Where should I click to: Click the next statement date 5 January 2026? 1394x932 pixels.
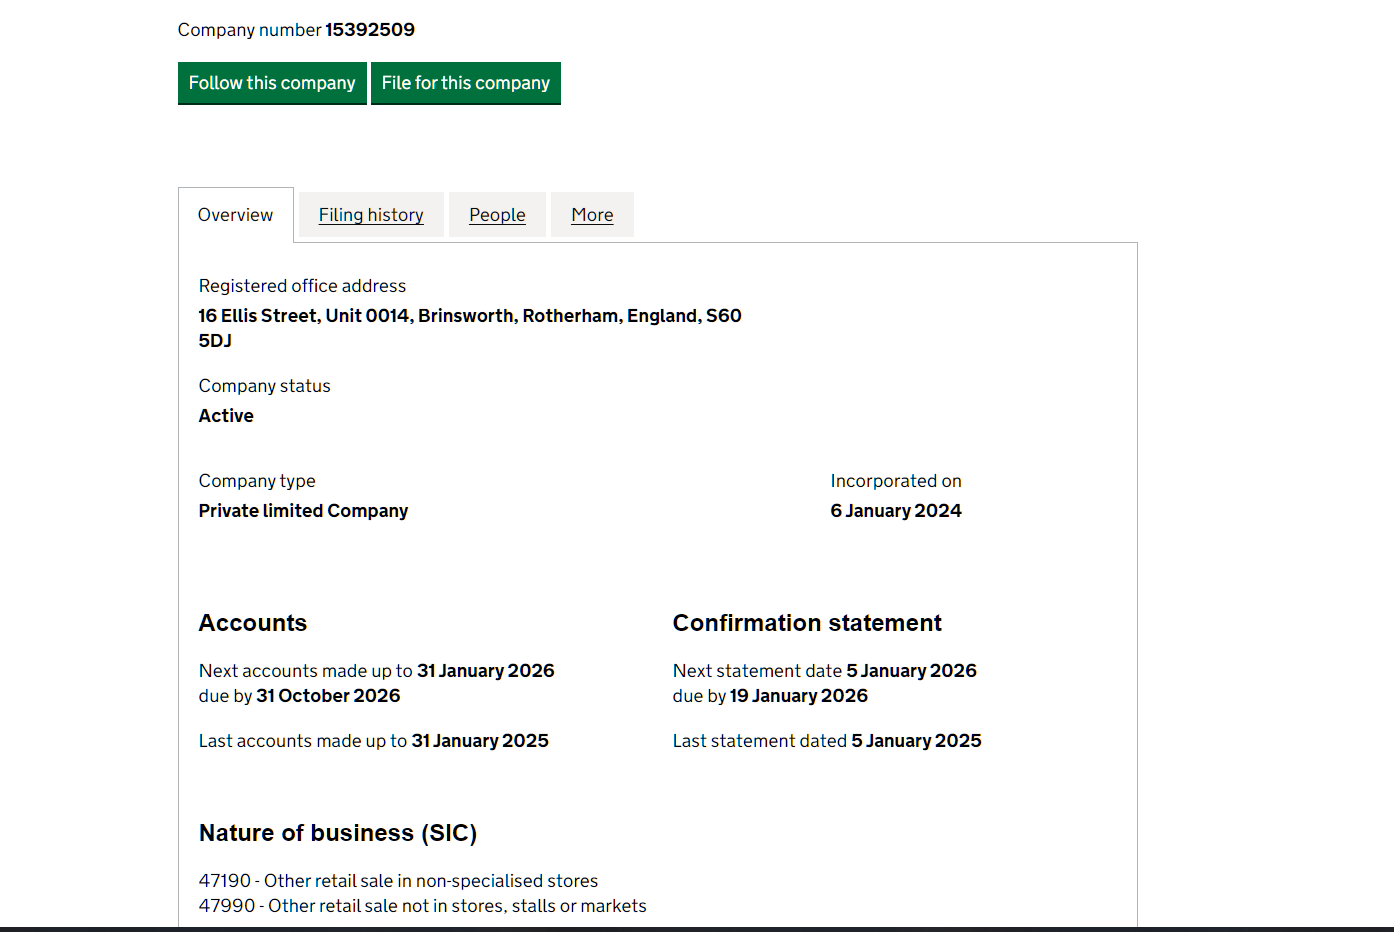[911, 671]
